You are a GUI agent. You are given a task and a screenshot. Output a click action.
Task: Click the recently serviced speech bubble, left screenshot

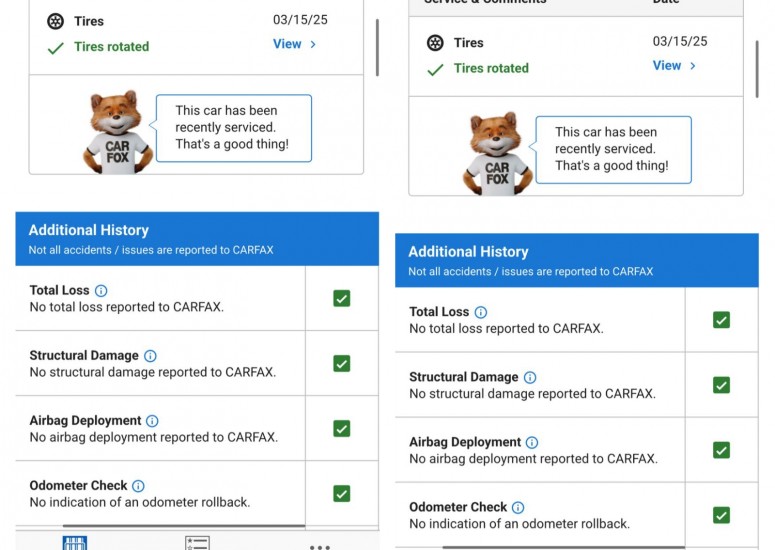click(233, 128)
